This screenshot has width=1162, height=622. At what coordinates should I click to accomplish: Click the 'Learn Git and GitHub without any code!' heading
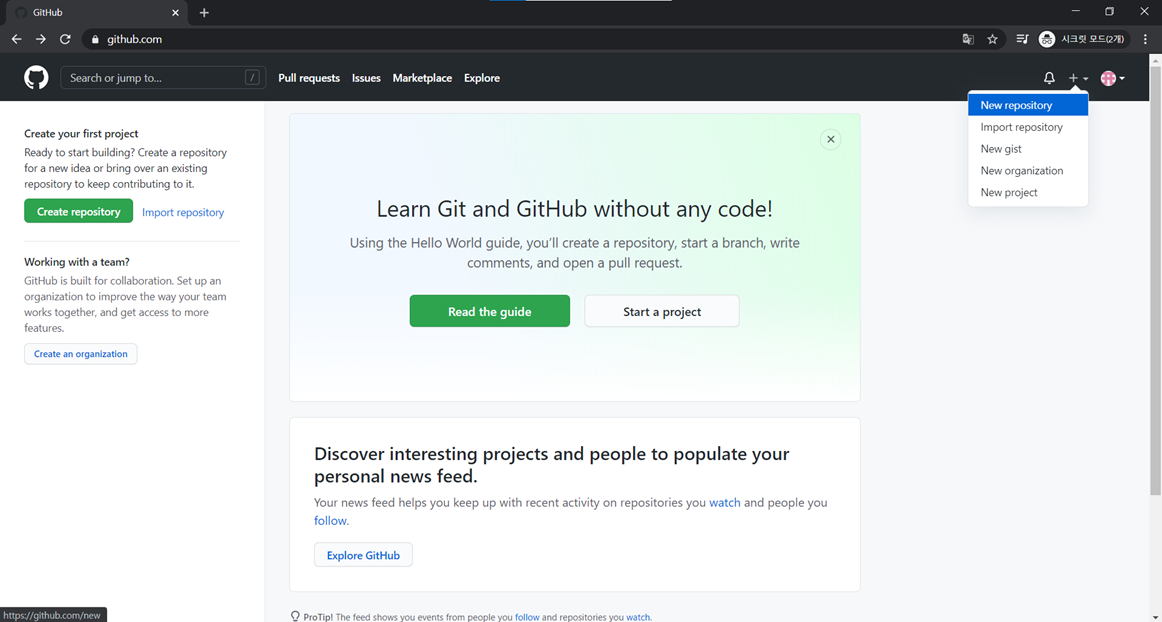[574, 209]
